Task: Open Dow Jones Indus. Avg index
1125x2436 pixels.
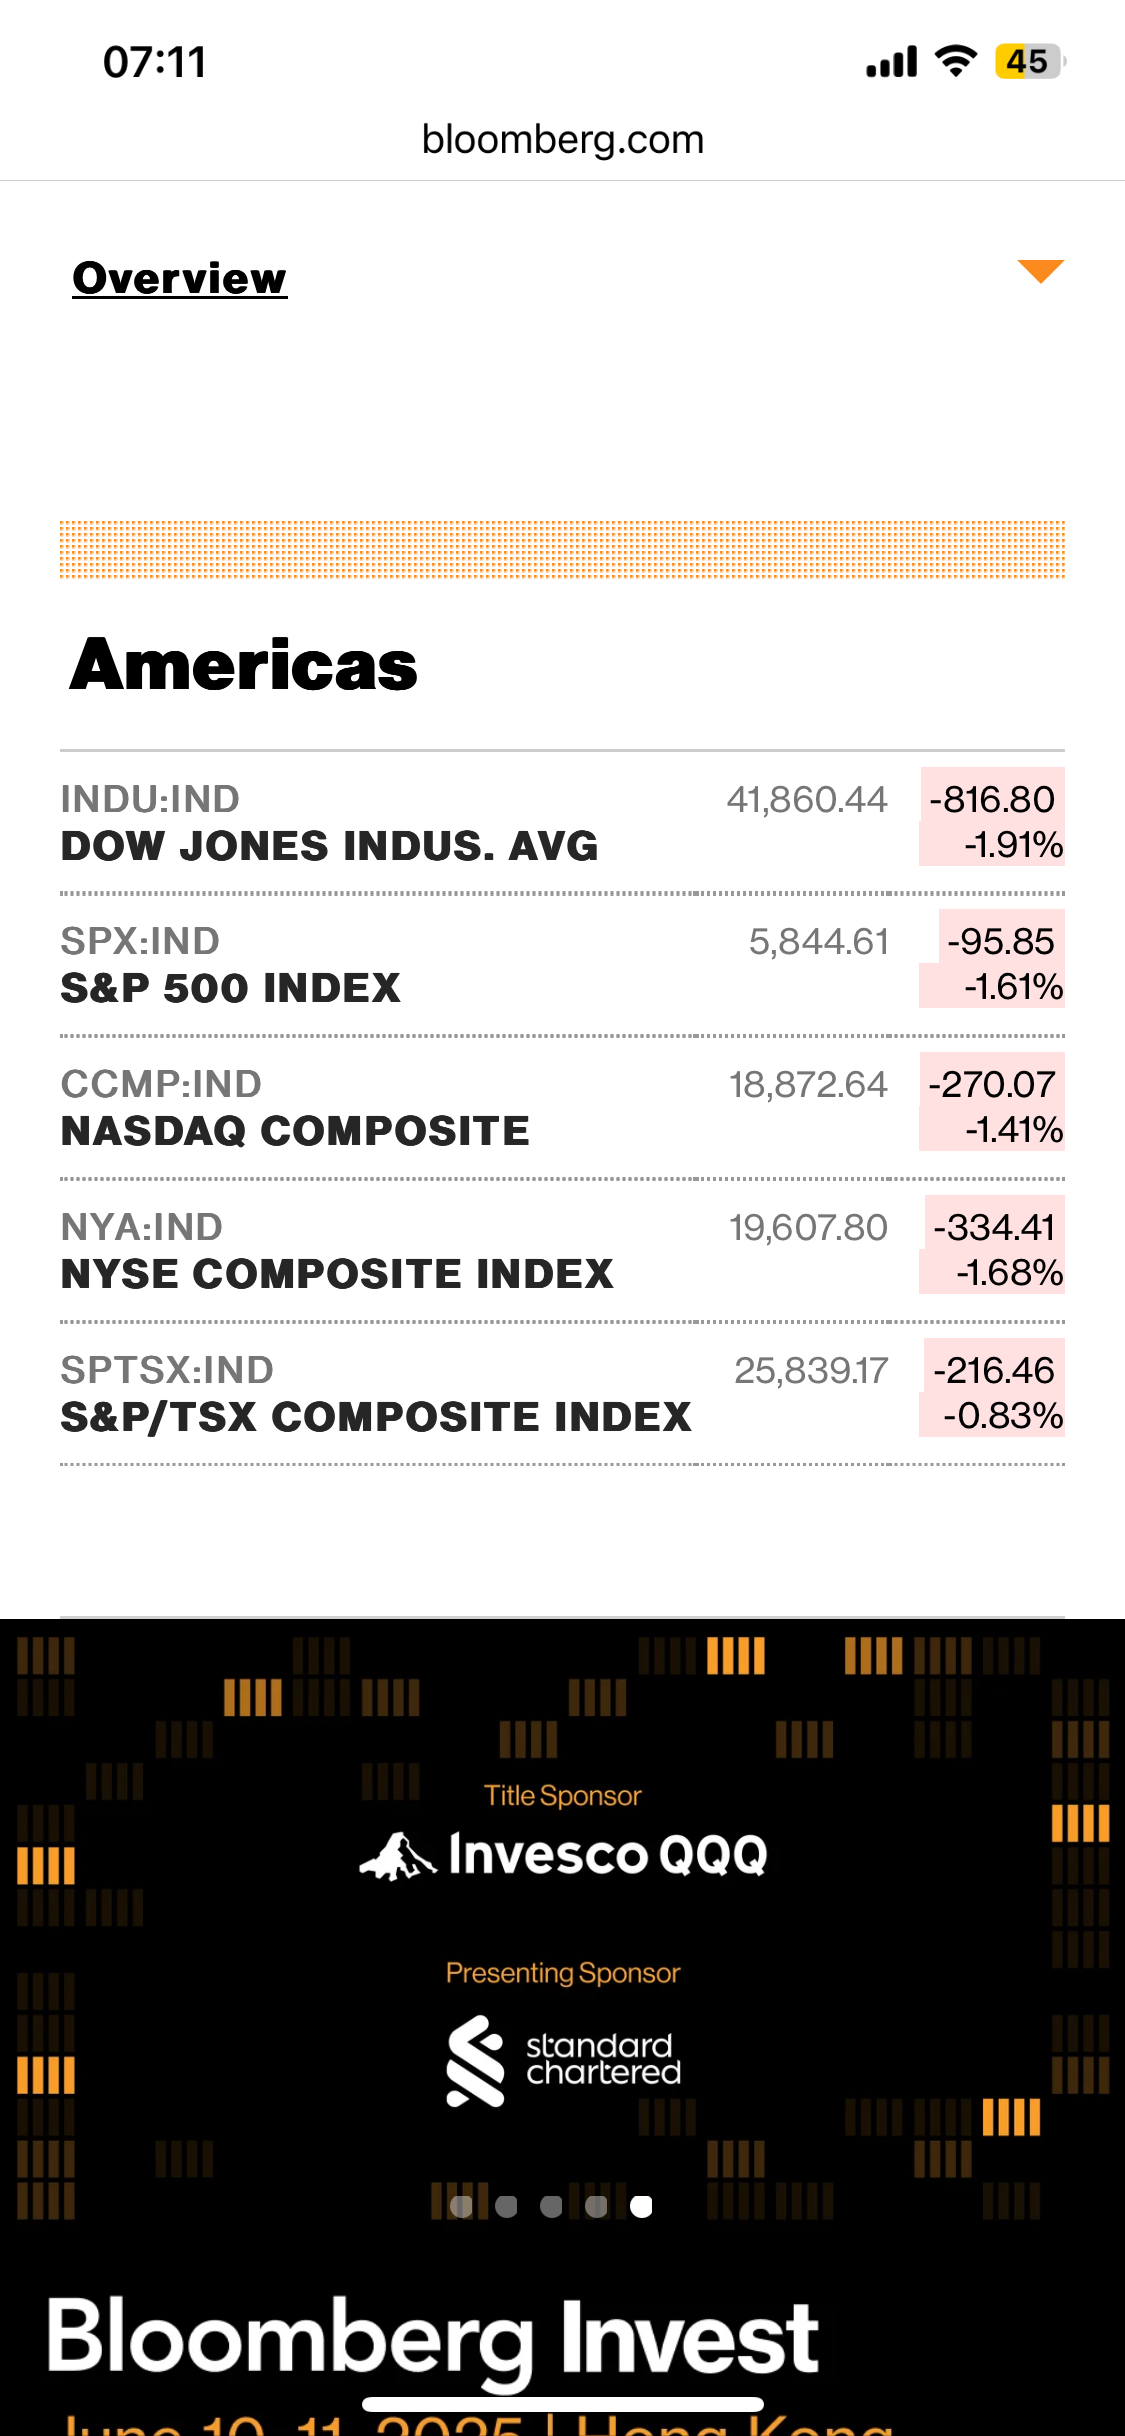Action: 329,846
